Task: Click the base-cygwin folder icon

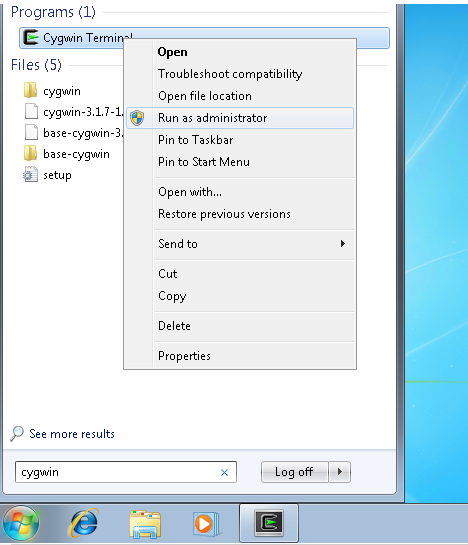Action: [x=31, y=153]
